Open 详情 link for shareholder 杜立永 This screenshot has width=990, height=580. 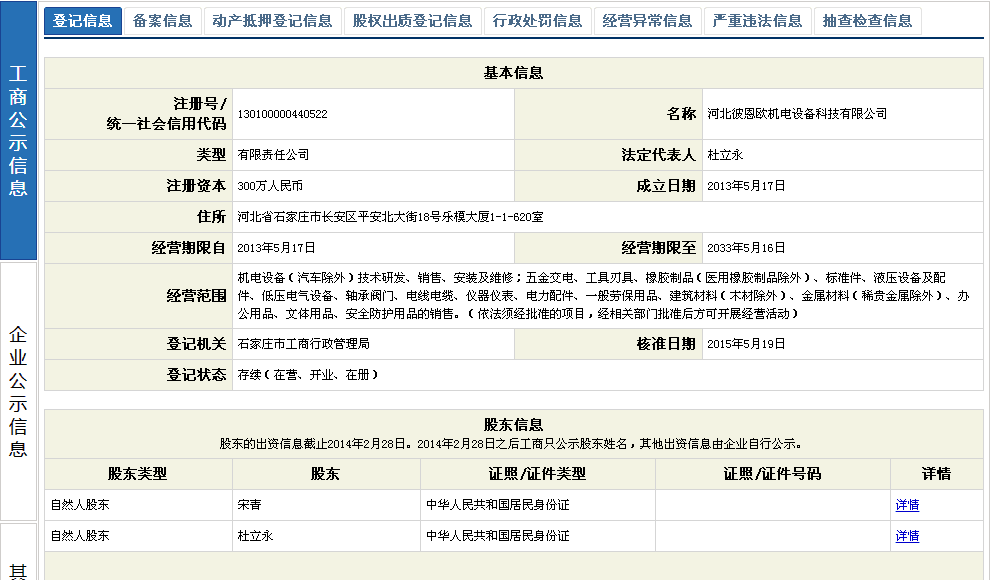907,536
